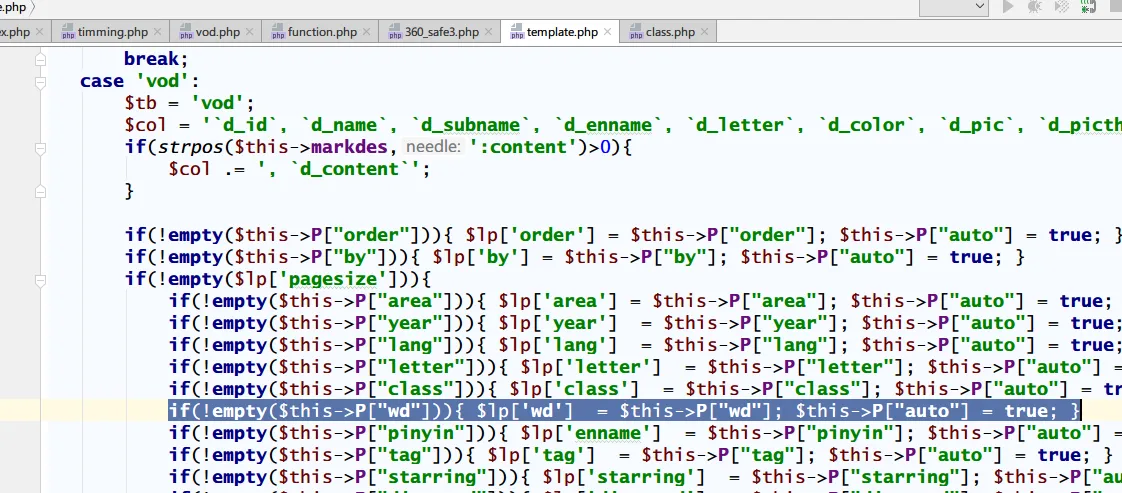Collapse the strpos if-block fold marker
Screen dimensions: 1122x493
pos(41,148)
